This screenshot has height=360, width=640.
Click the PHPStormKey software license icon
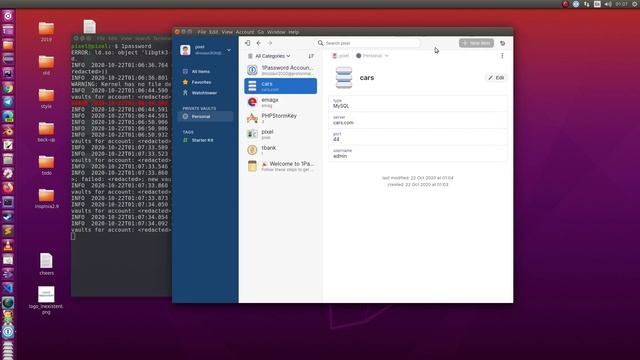(252, 118)
